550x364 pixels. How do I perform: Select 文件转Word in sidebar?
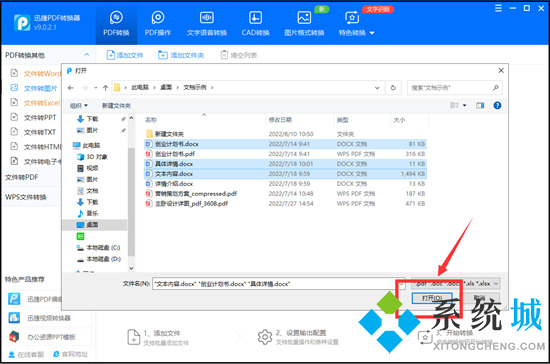pos(35,73)
